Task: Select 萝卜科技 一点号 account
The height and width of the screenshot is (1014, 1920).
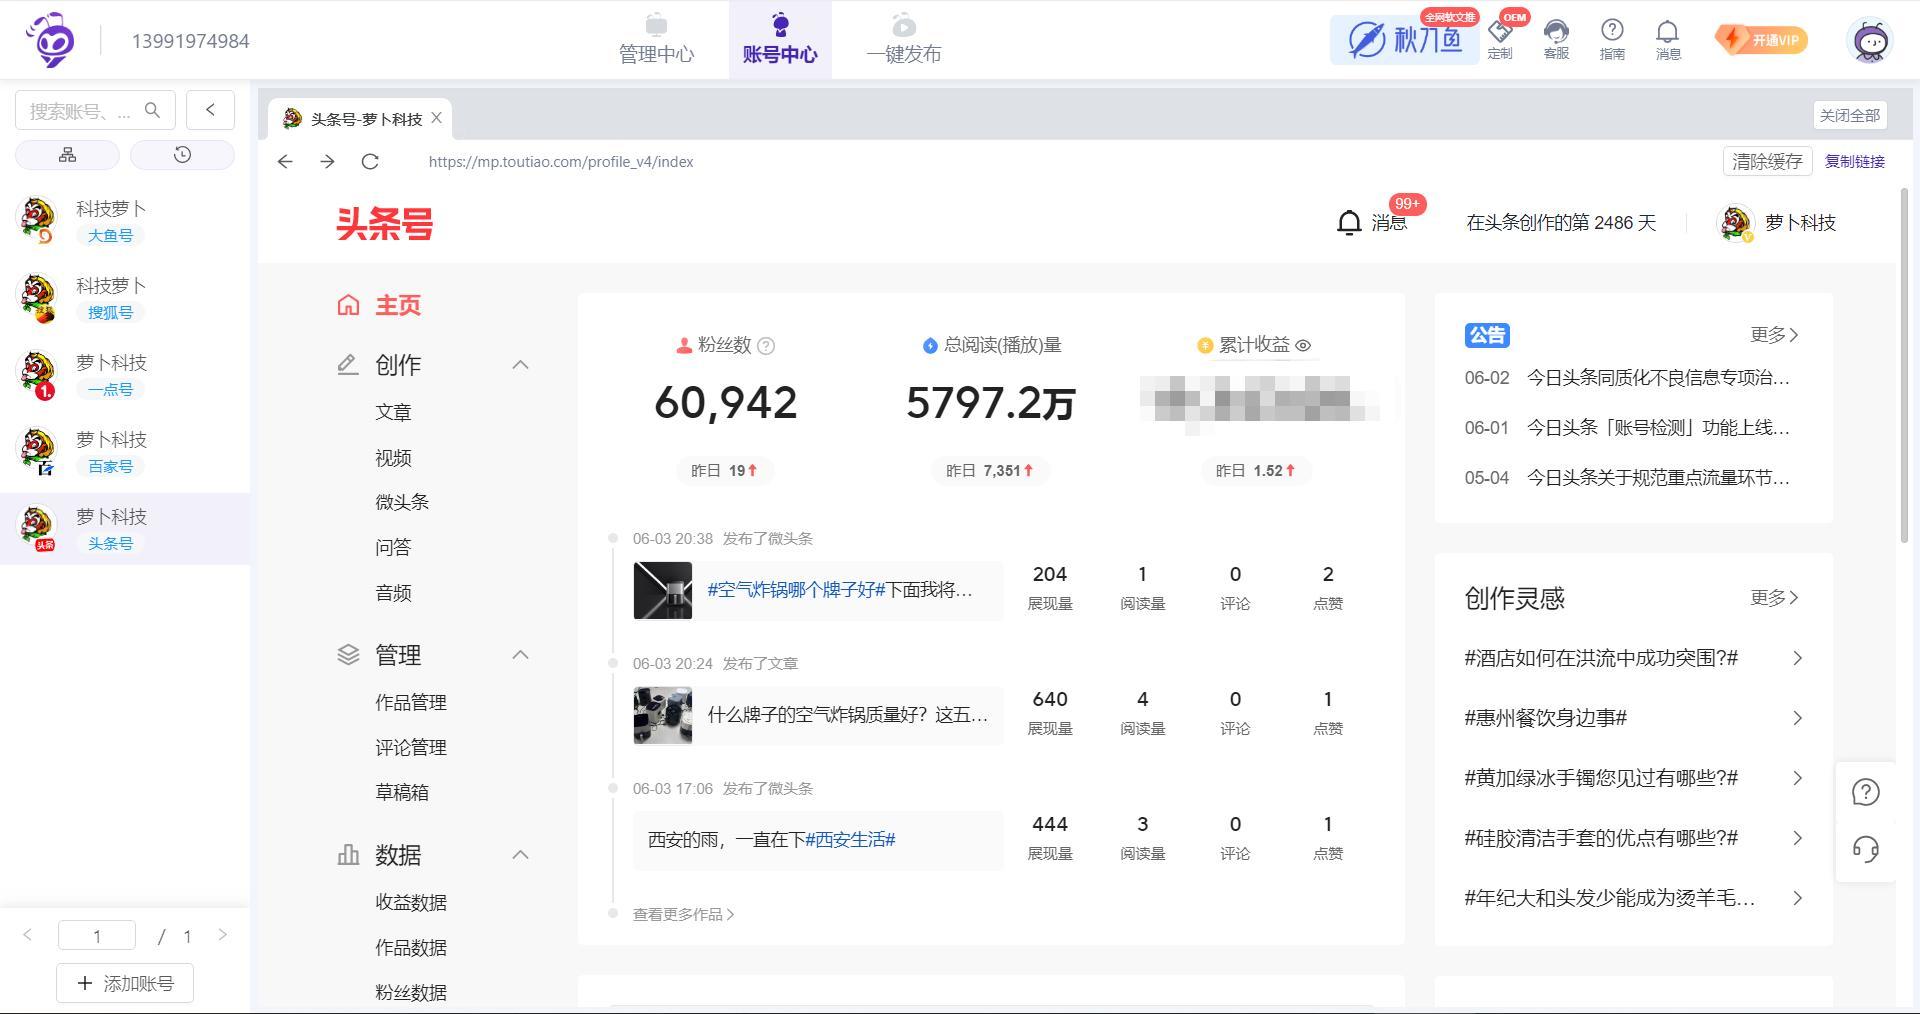Action: pos(125,375)
